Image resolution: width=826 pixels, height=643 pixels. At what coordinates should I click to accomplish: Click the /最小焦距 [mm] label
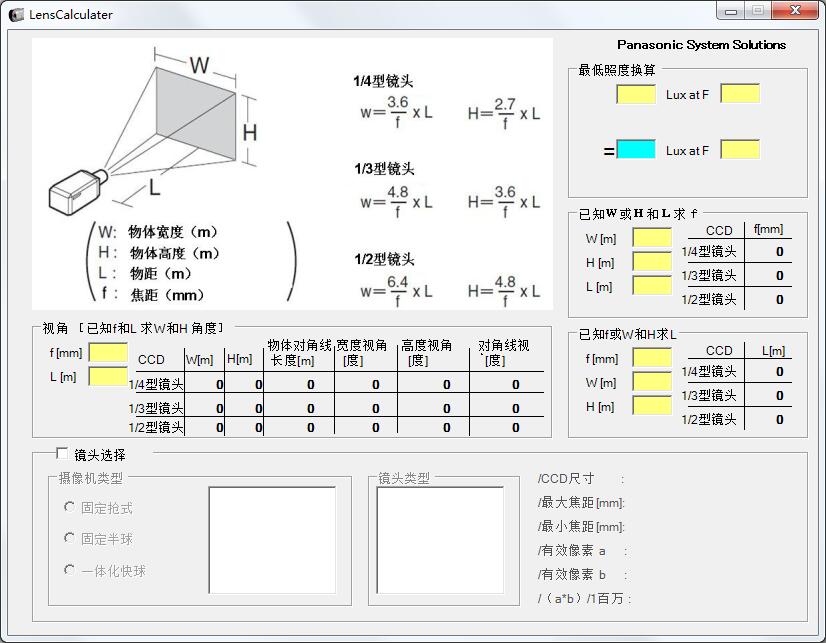[x=581, y=527]
